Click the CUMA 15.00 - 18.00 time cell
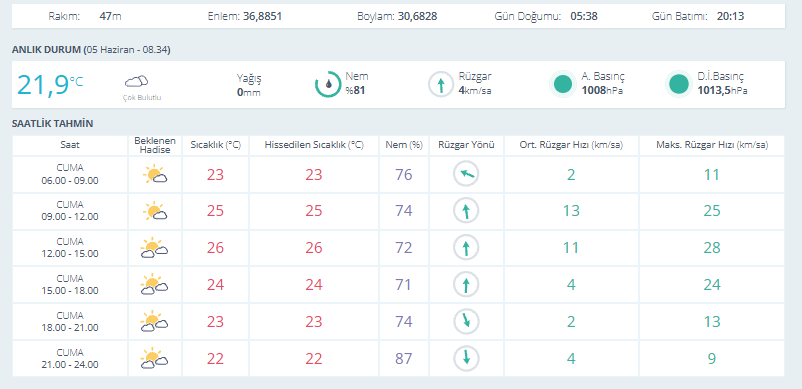Image resolution: width=802 pixels, height=389 pixels. coord(70,285)
